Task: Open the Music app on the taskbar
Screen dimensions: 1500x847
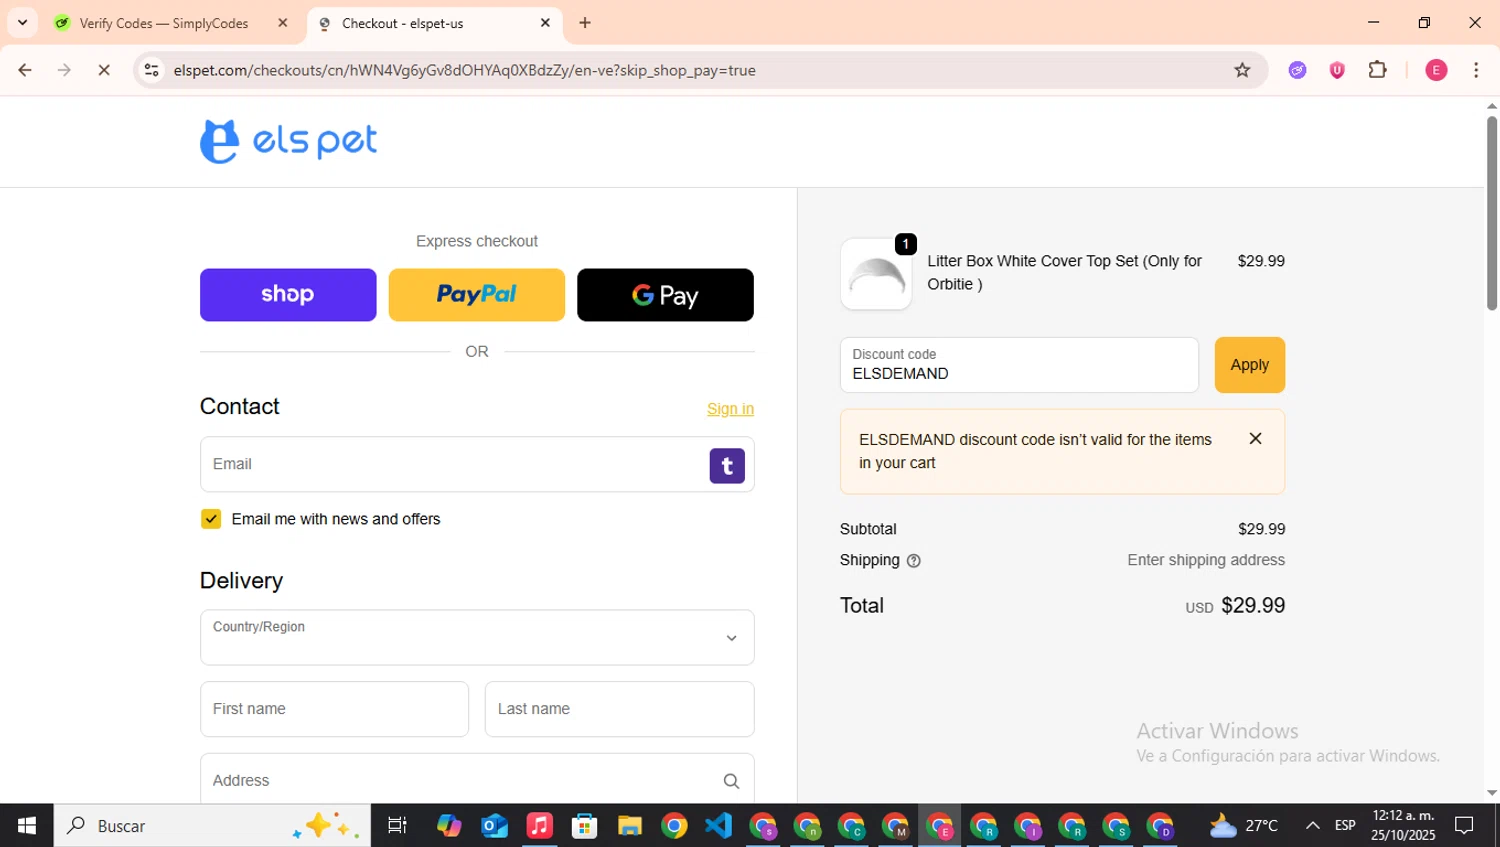Action: 540,826
